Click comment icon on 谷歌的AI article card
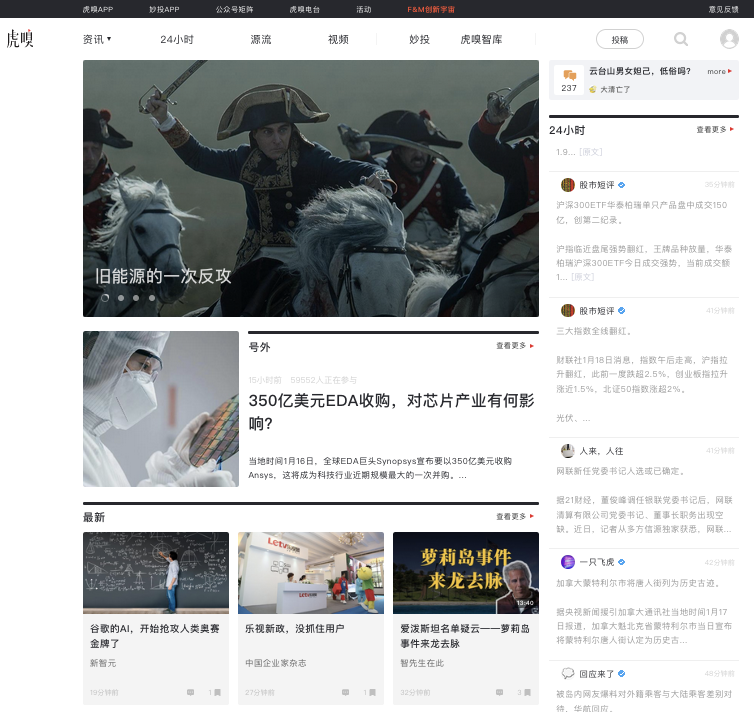The image size is (754, 712). click(x=190, y=692)
